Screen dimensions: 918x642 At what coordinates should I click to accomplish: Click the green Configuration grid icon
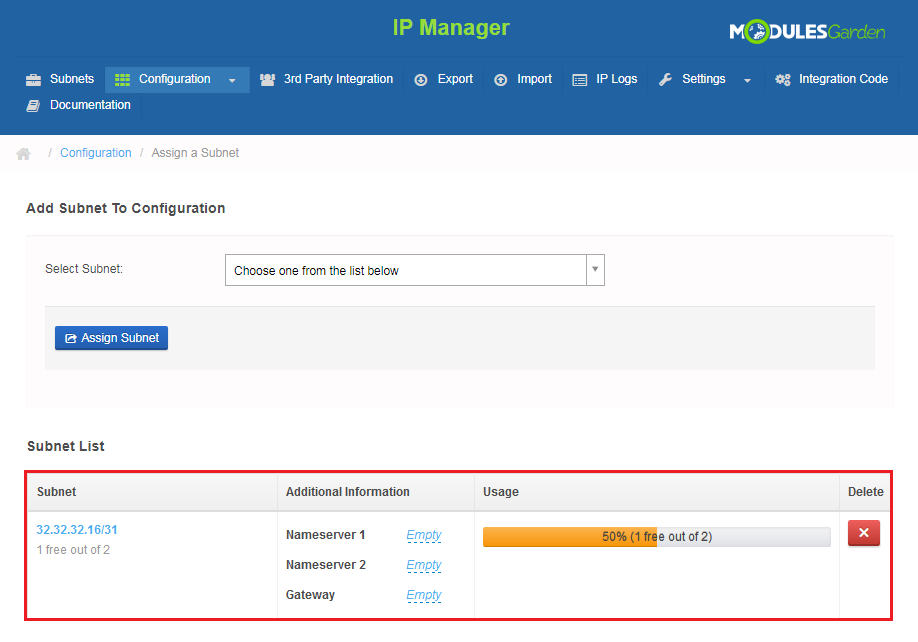pos(122,80)
